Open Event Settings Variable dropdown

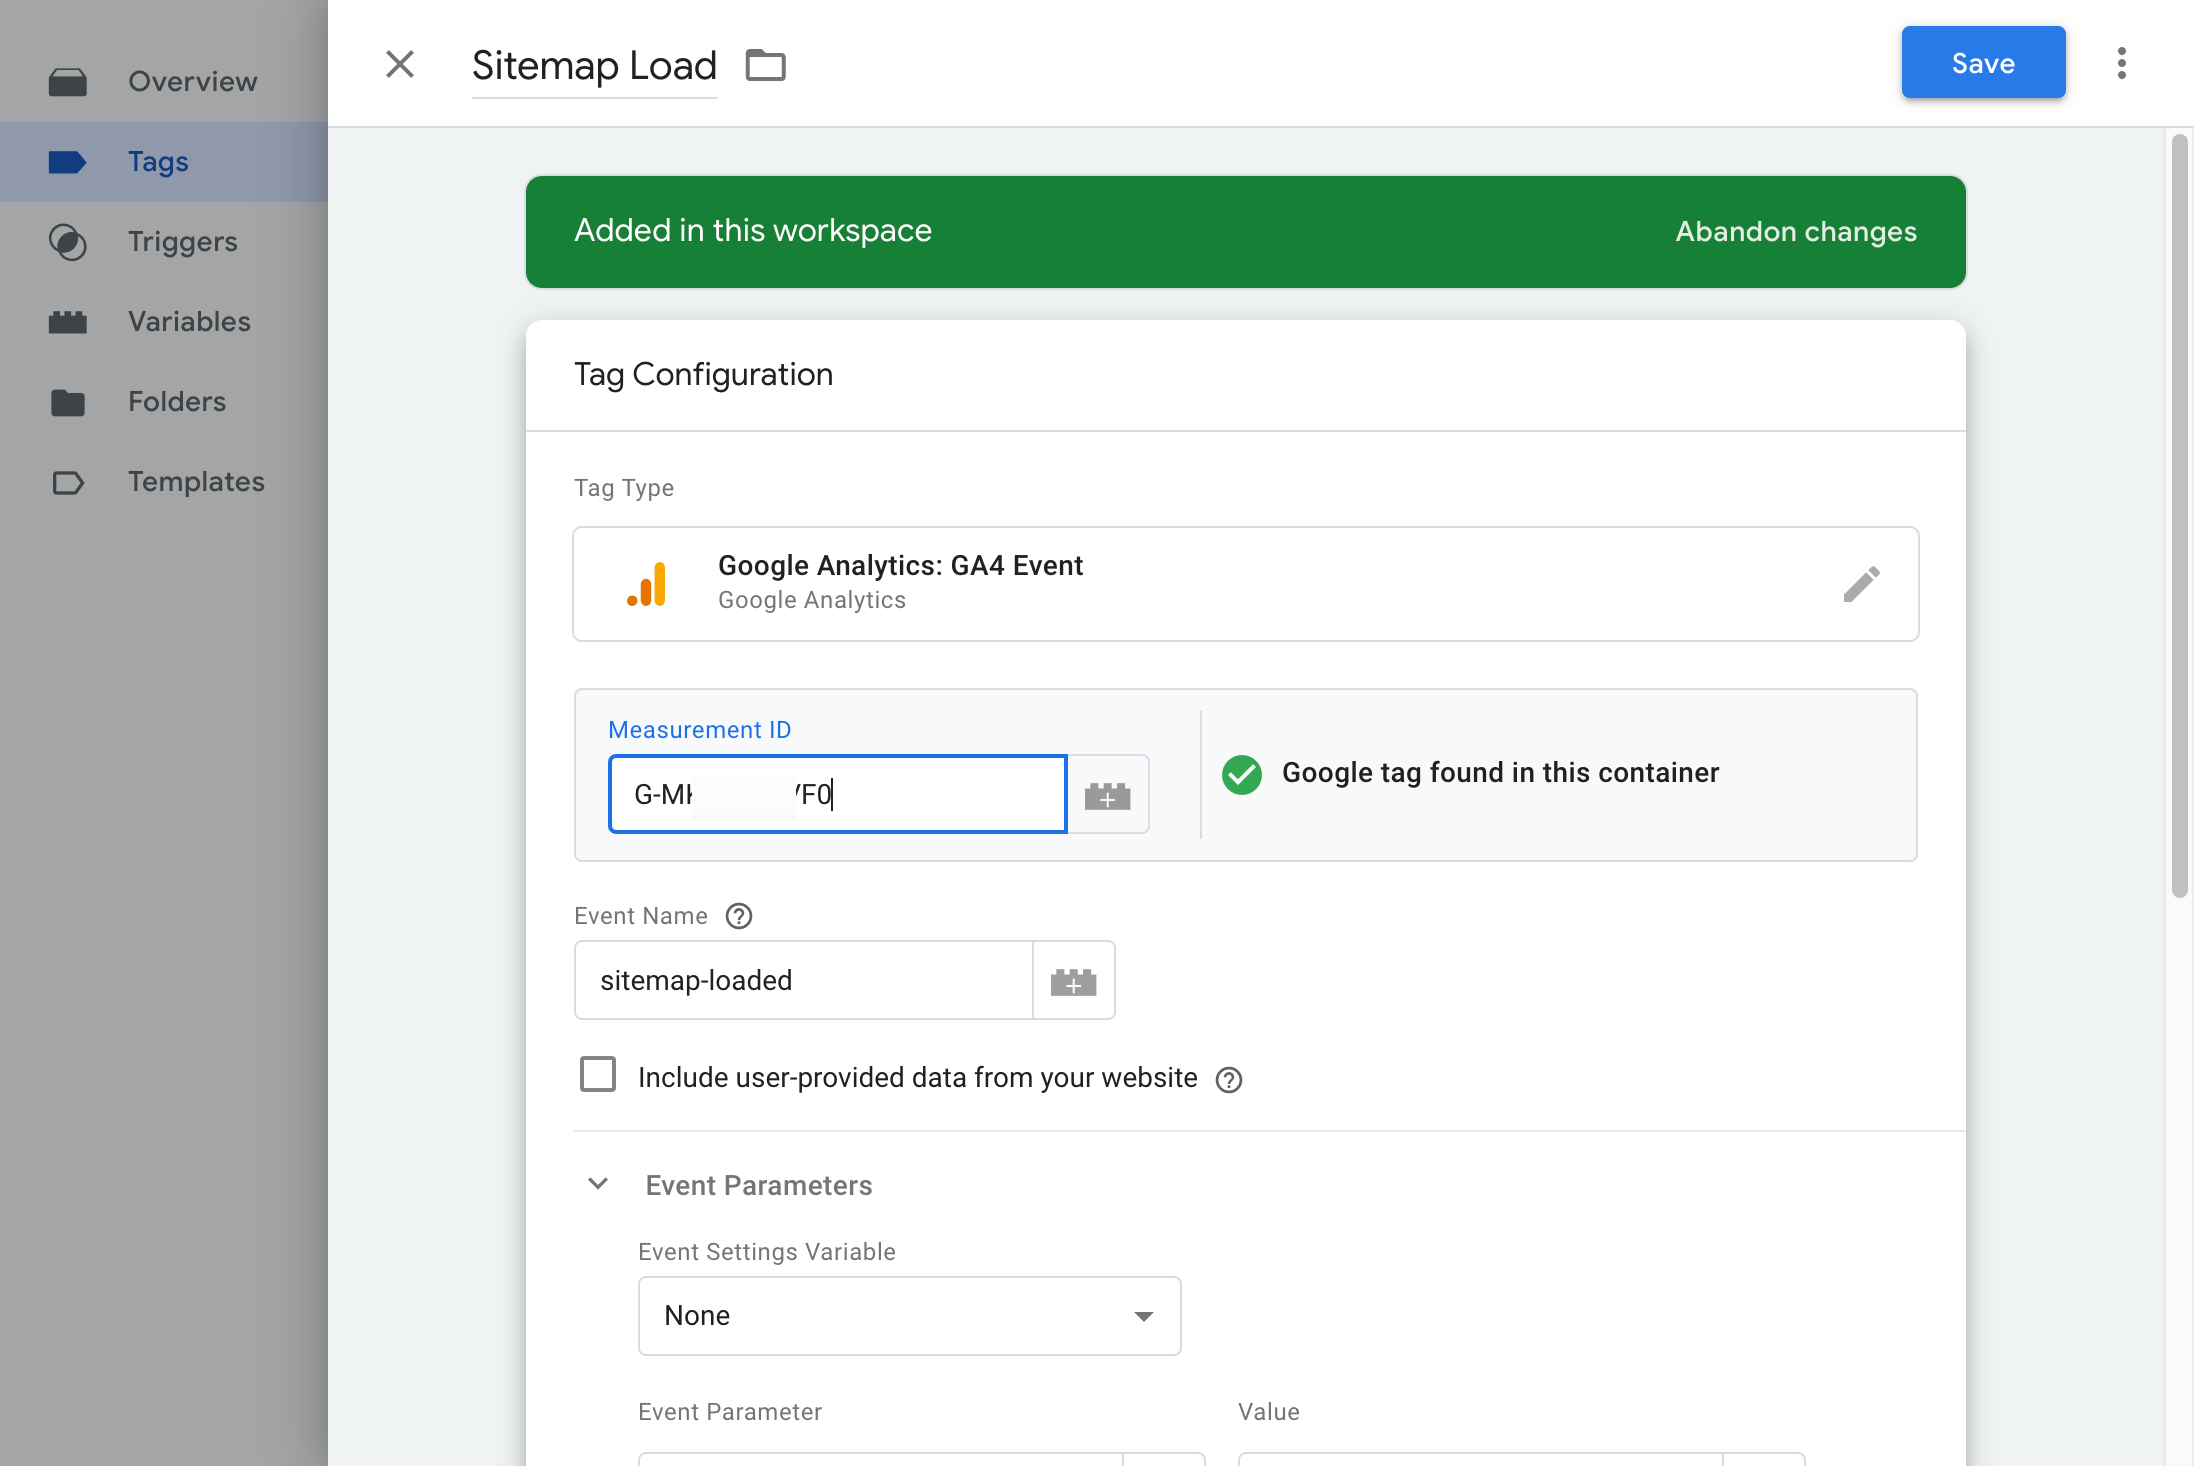click(x=910, y=1316)
